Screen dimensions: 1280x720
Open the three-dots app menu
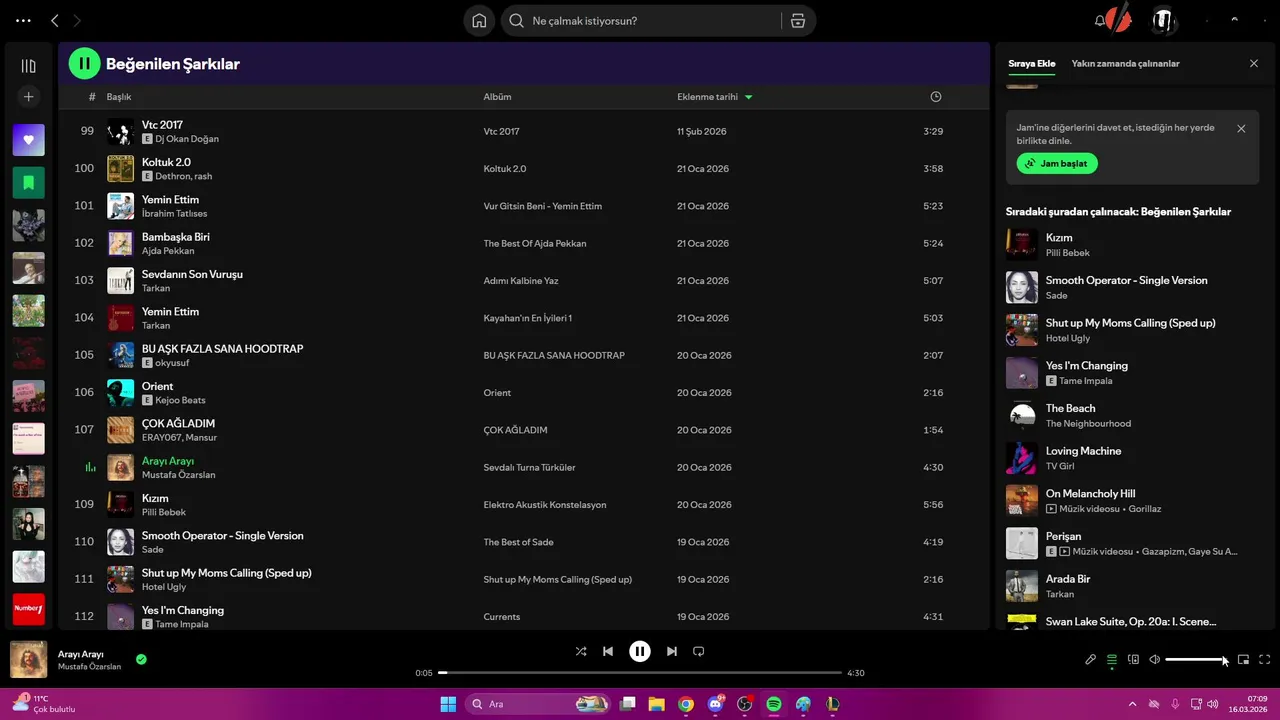point(23,21)
